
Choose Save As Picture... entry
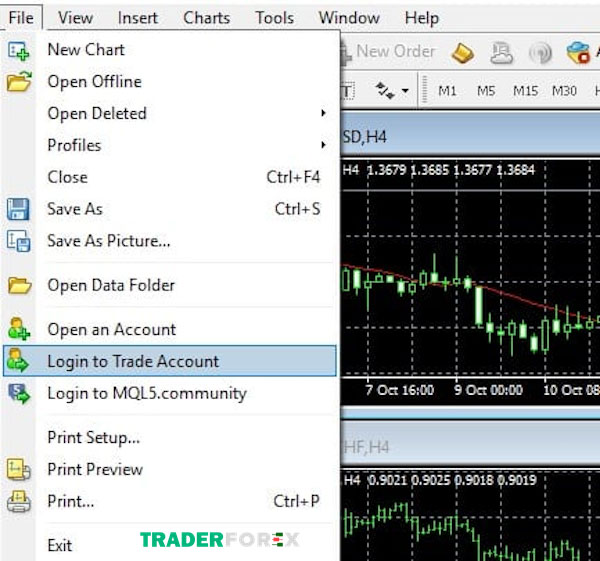pyautogui.click(x=170, y=241)
